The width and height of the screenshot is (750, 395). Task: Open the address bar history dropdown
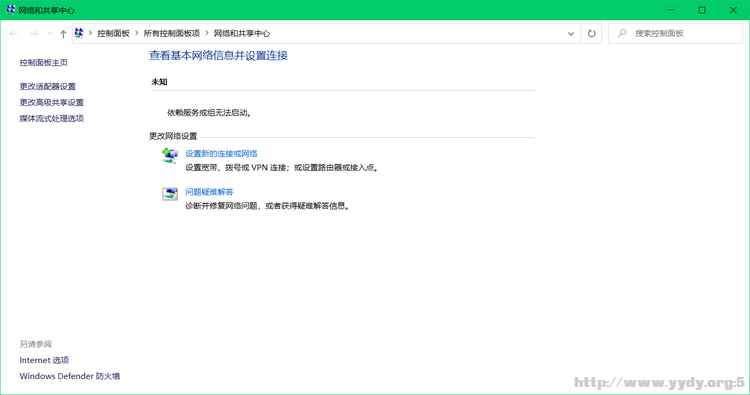pos(571,33)
